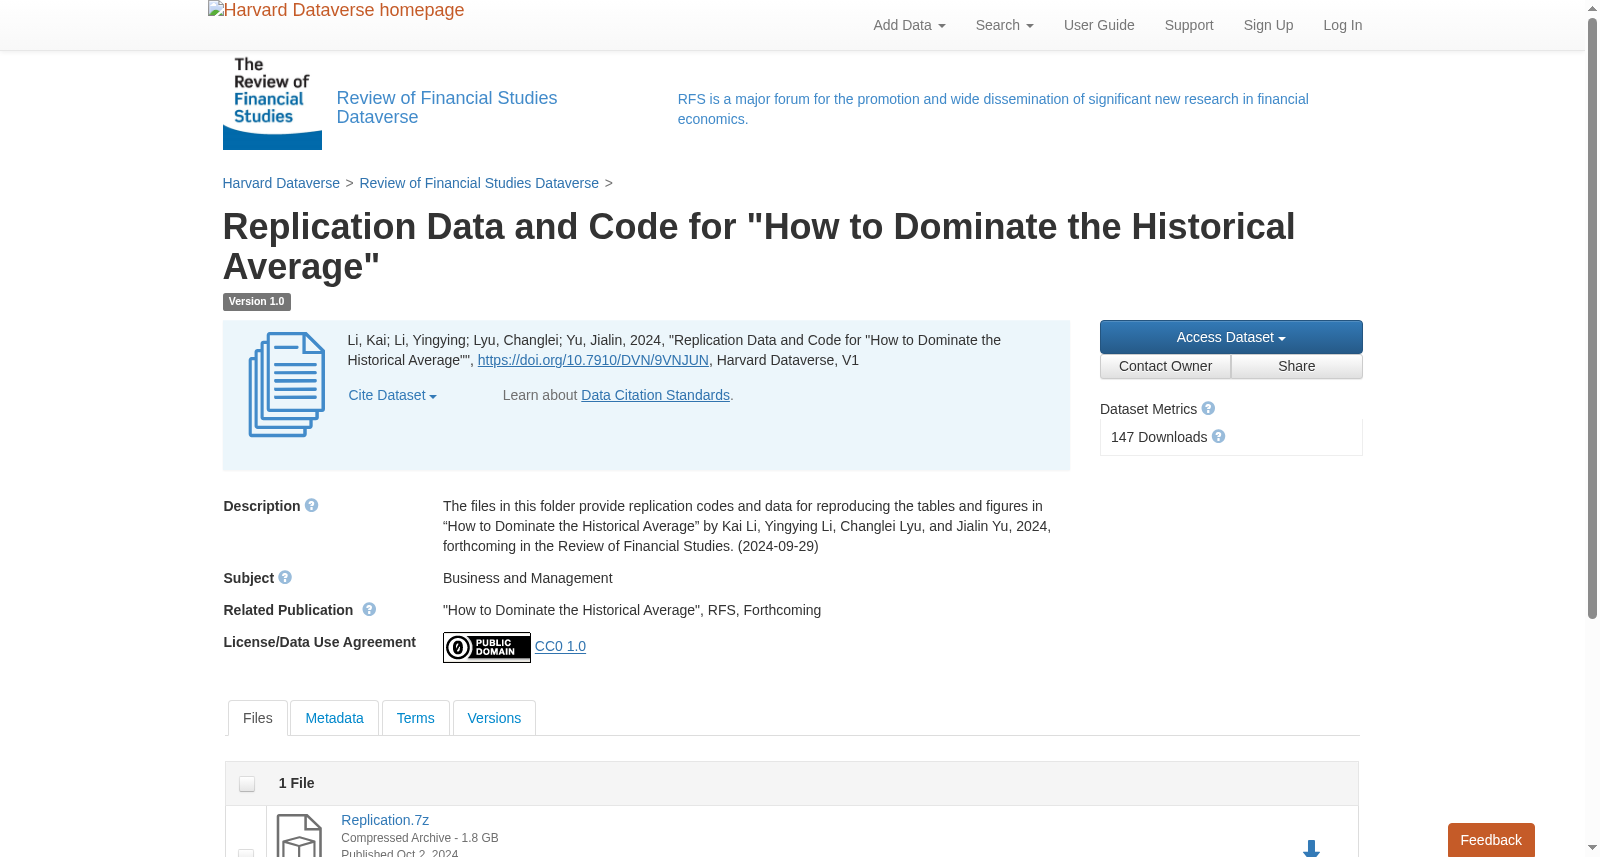Screen dimensions: 1600x857
Task: Open the Add Data dropdown menu
Action: click(x=909, y=25)
